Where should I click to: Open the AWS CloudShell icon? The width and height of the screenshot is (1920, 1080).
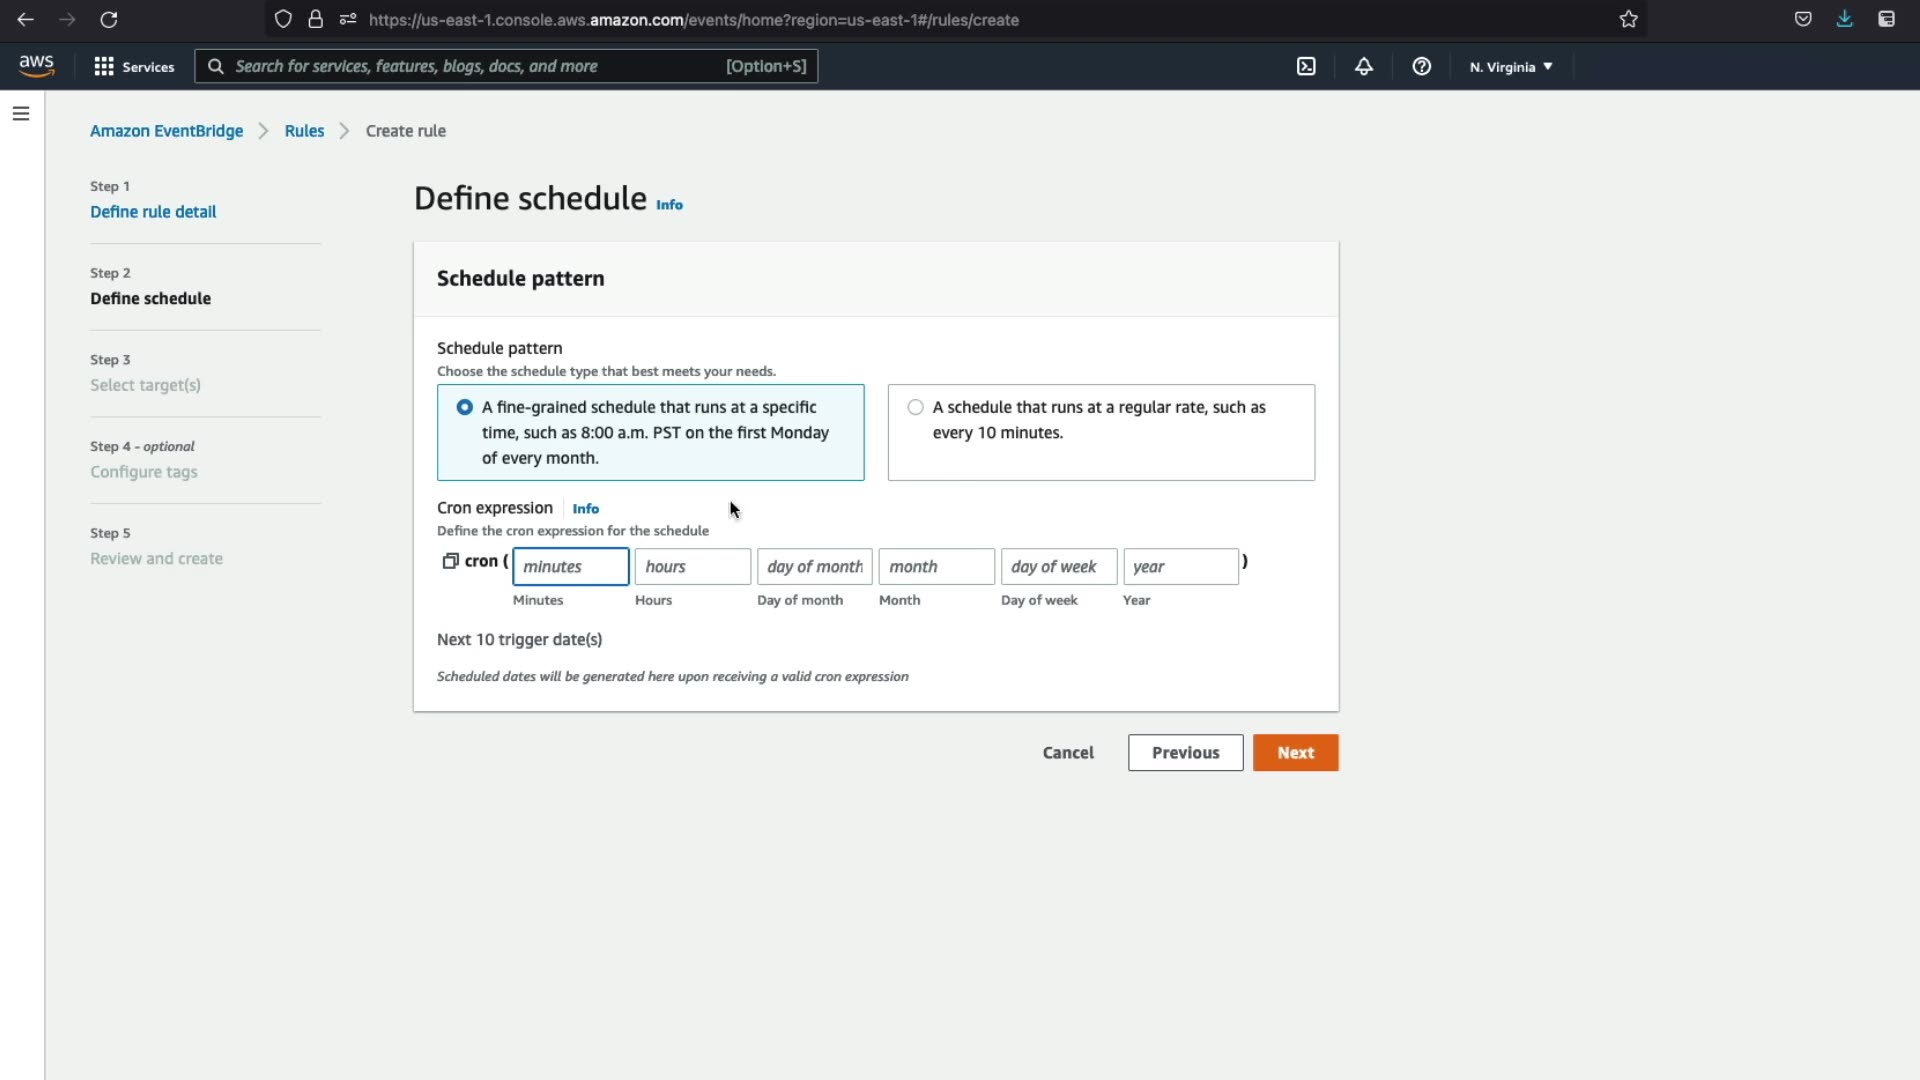coord(1306,66)
